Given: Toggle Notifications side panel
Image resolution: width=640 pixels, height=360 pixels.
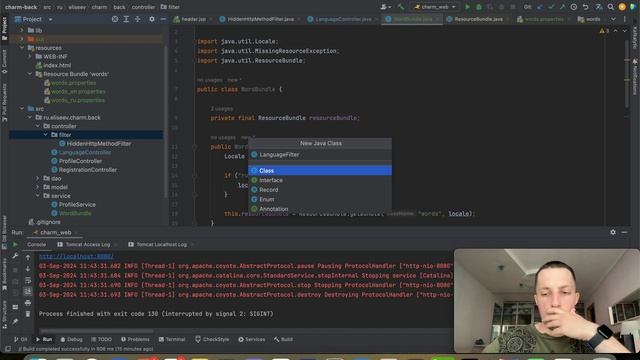Looking at the screenshot, I should 635,77.
